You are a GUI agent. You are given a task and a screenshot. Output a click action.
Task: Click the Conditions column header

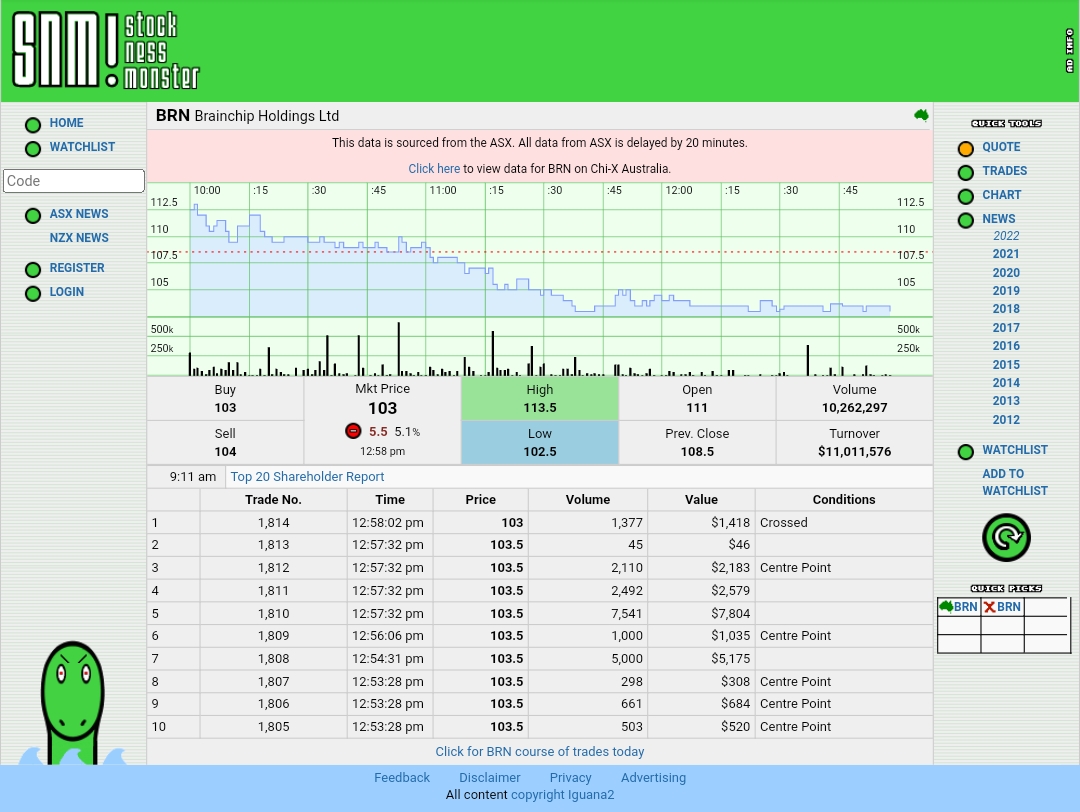(x=844, y=499)
